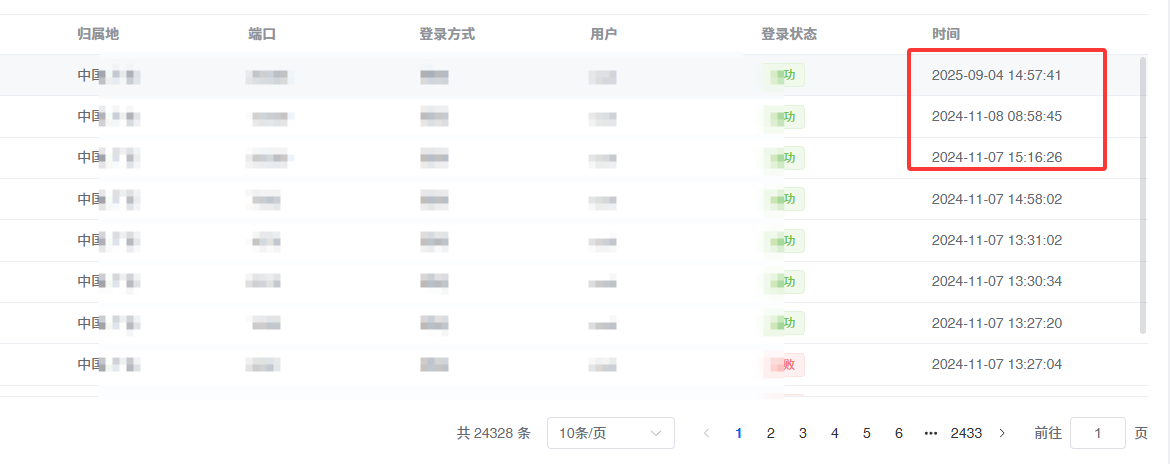
Task: Select page 5 in pagination
Action: click(x=866, y=433)
